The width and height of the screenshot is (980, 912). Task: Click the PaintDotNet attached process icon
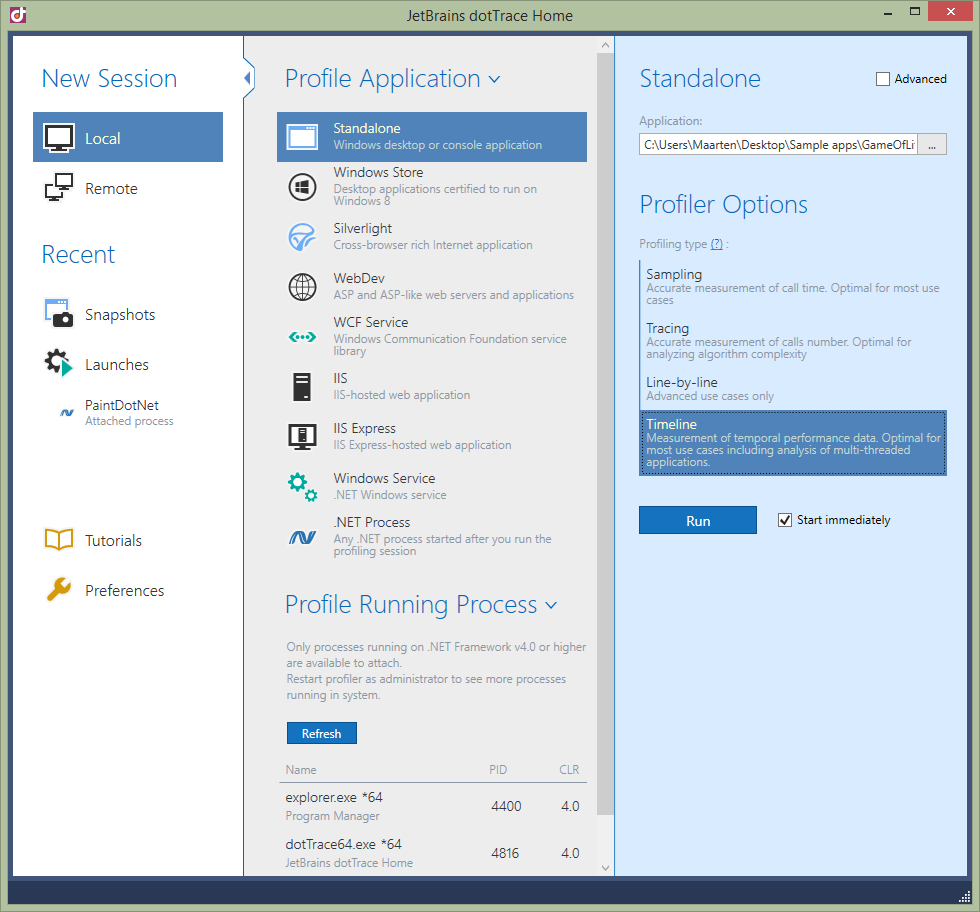point(66,413)
